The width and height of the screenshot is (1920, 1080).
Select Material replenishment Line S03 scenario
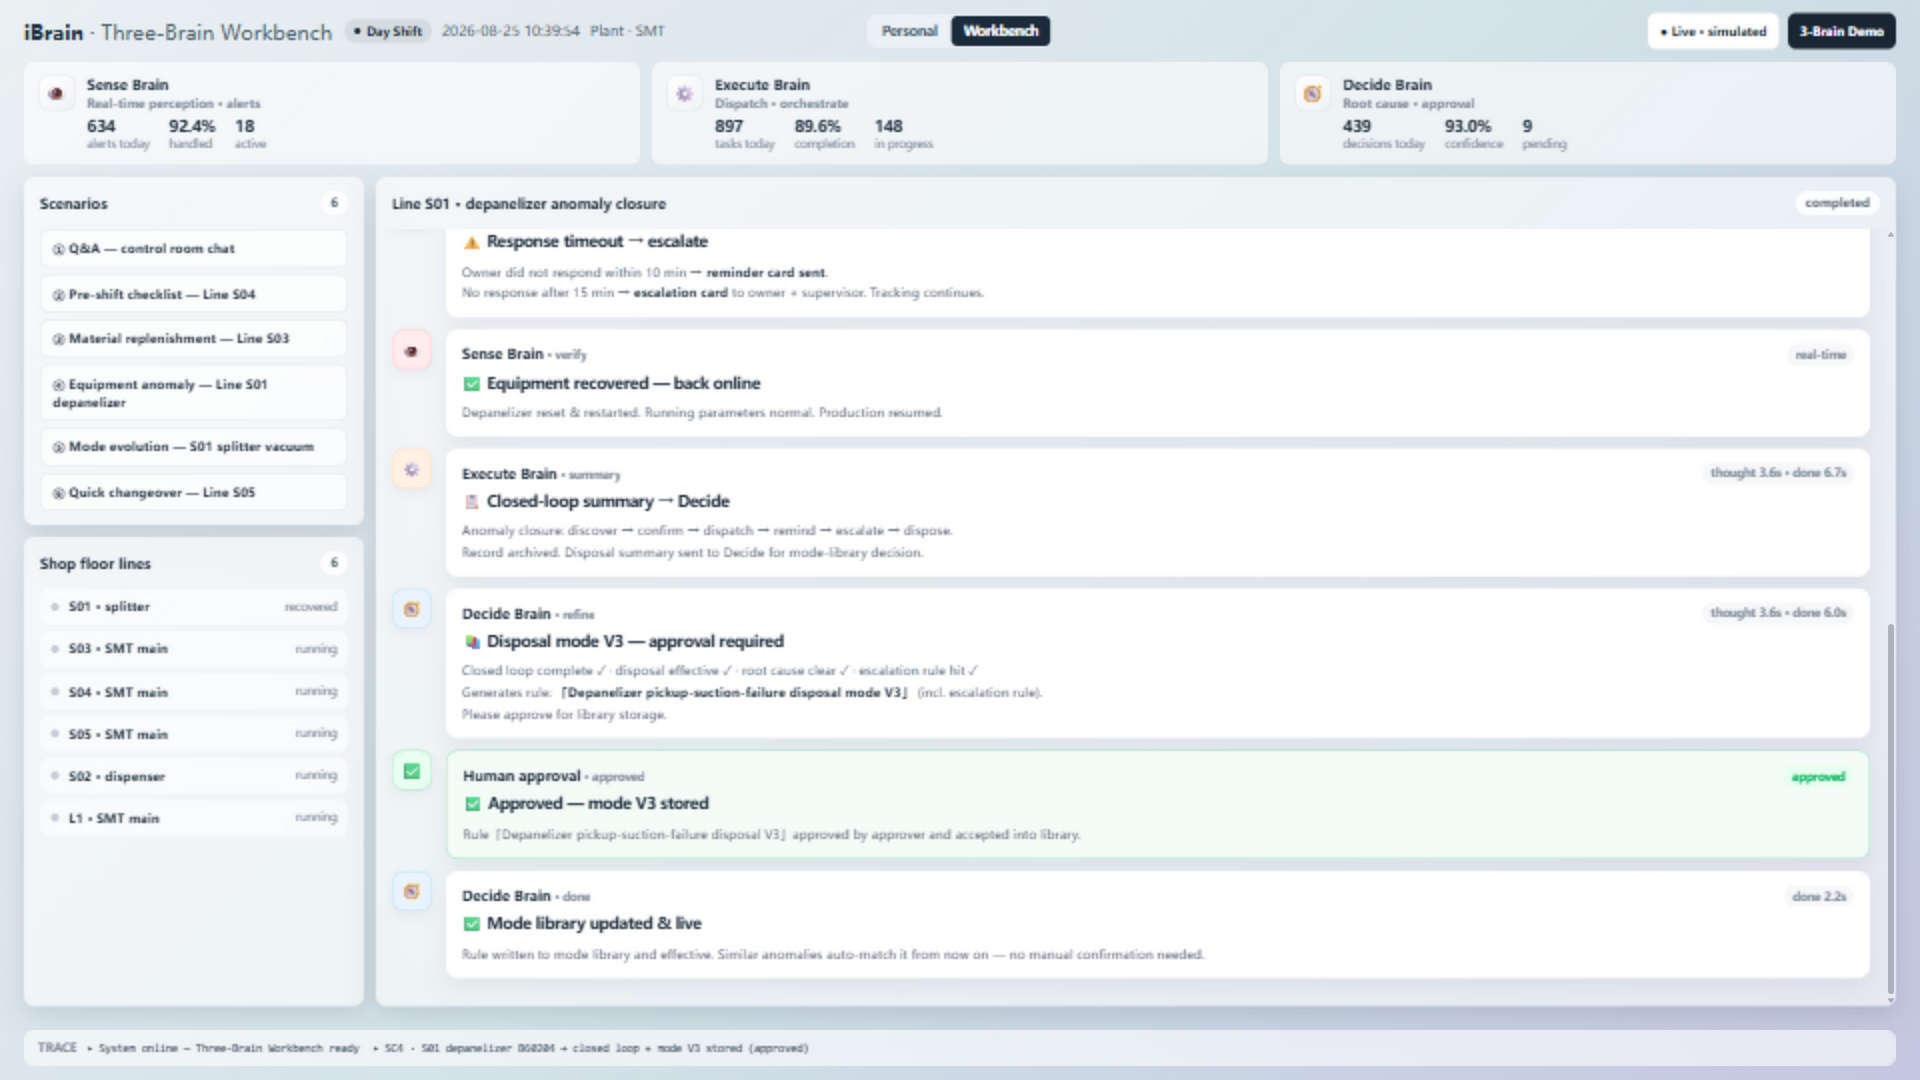click(194, 339)
